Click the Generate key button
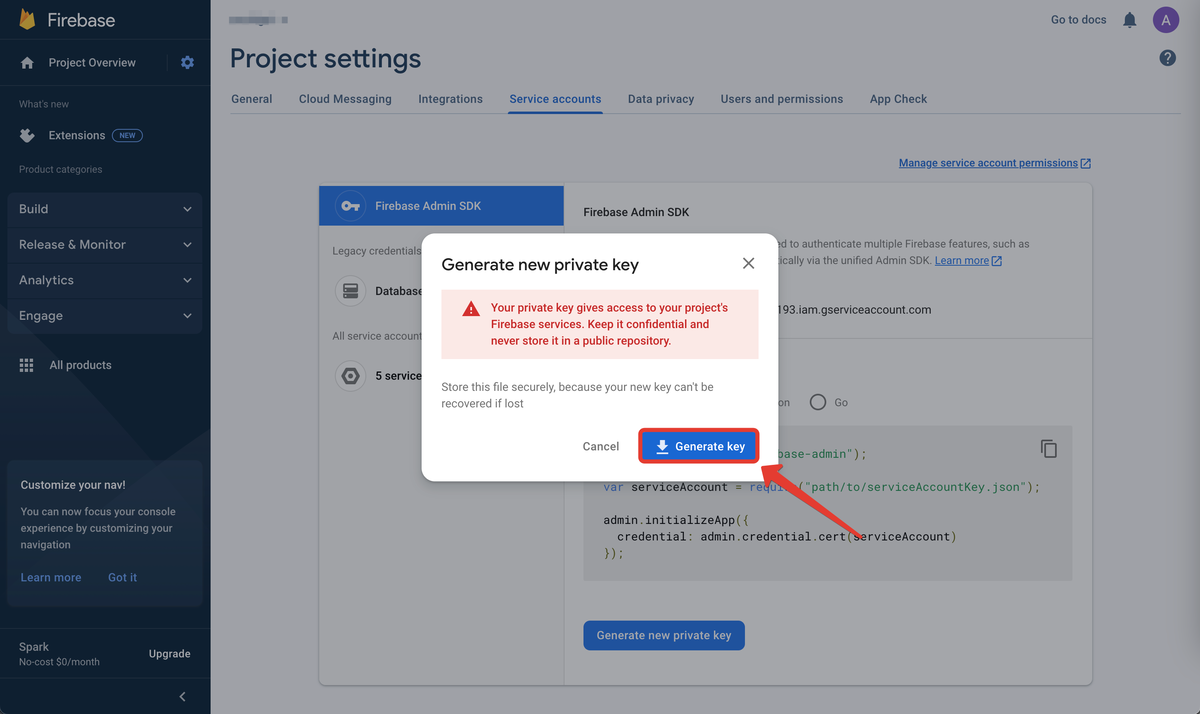The width and height of the screenshot is (1200, 714). tap(699, 447)
